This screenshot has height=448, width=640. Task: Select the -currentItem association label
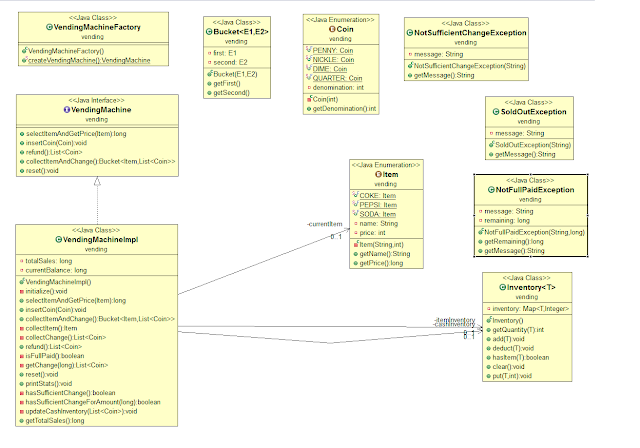click(x=325, y=224)
